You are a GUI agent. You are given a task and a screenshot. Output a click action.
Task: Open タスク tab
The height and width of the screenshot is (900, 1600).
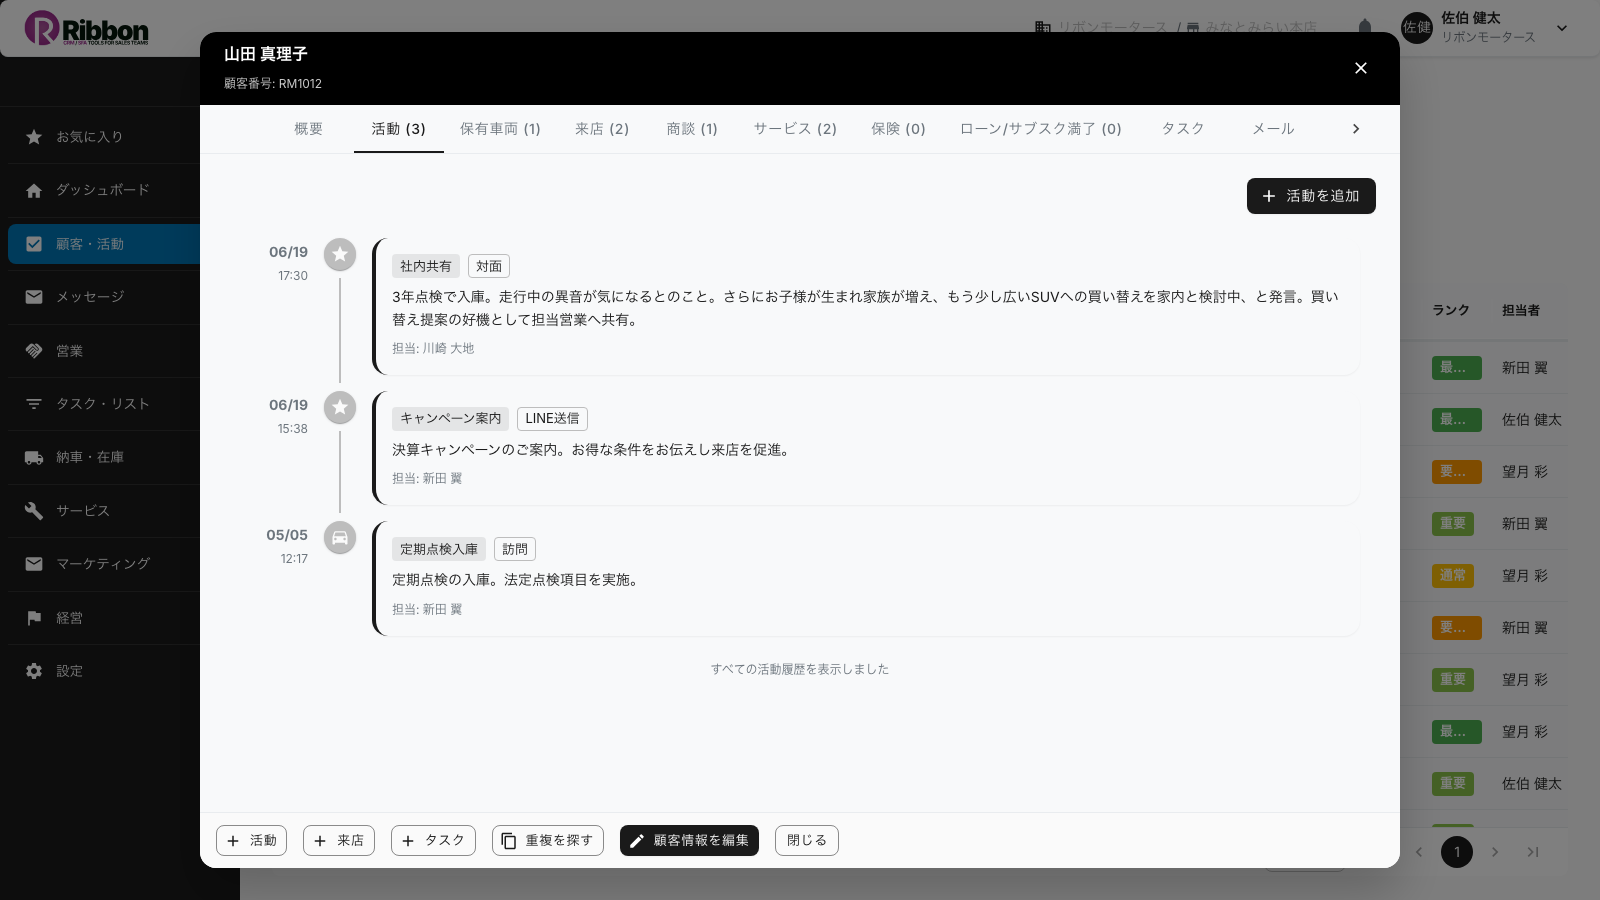[1183, 129]
